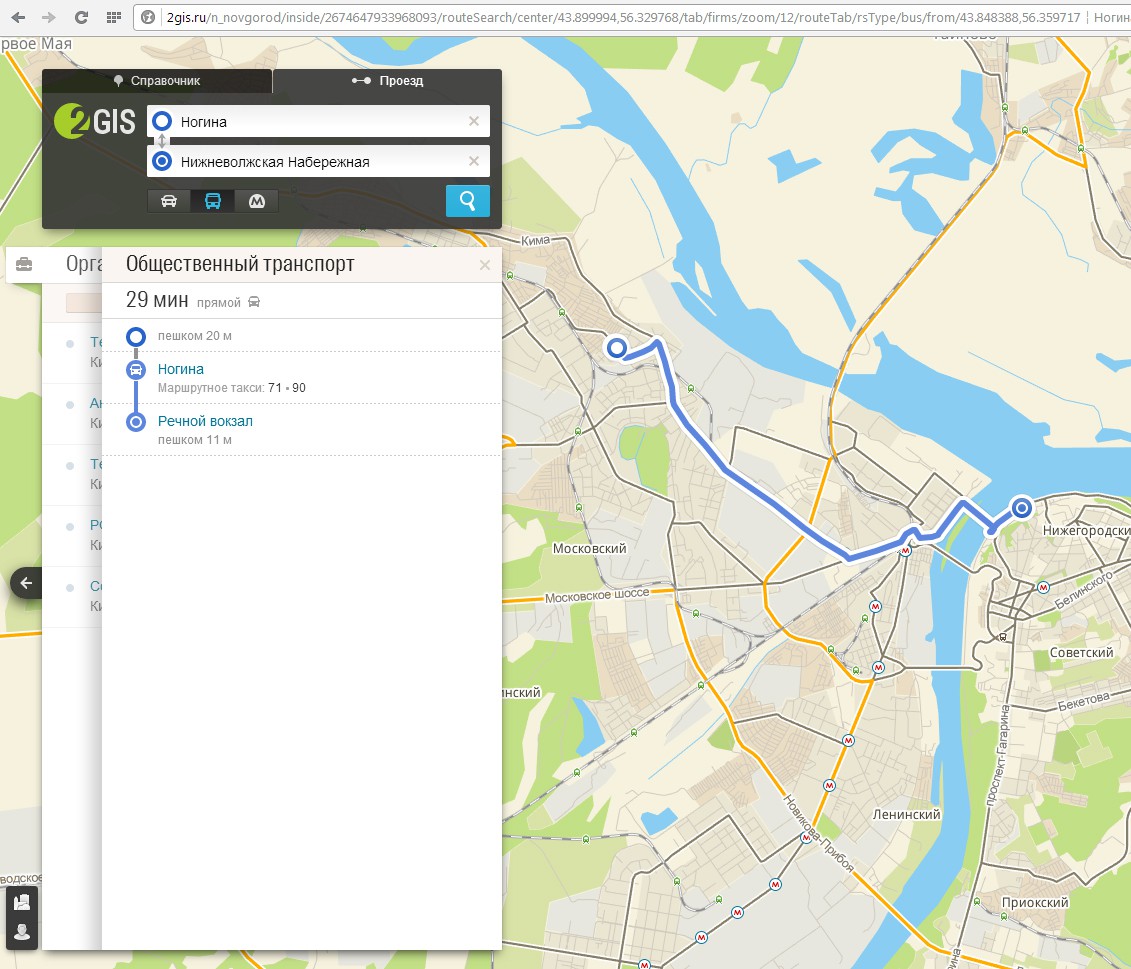
Task: Open the browser apps grid icon
Action: tap(113, 17)
